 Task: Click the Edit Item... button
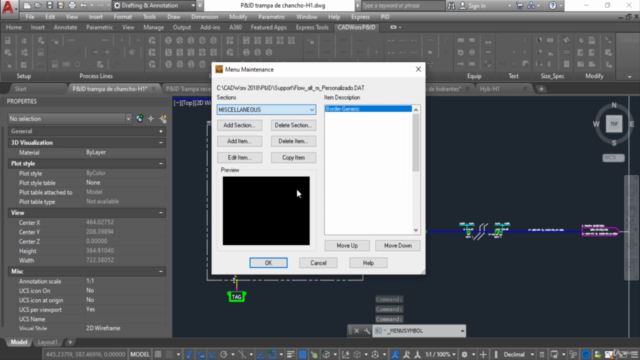coord(239,158)
